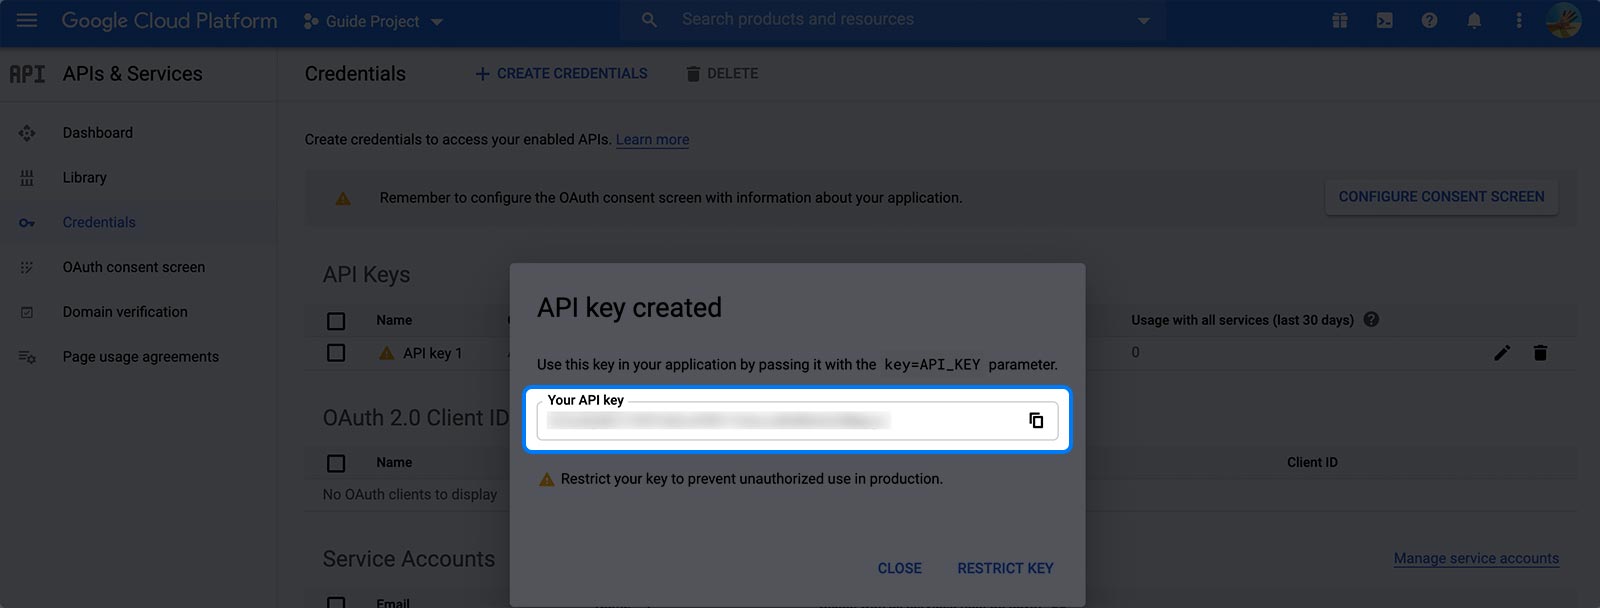This screenshot has width=1600, height=608.
Task: Click inside the Your API key field
Action: pos(797,421)
